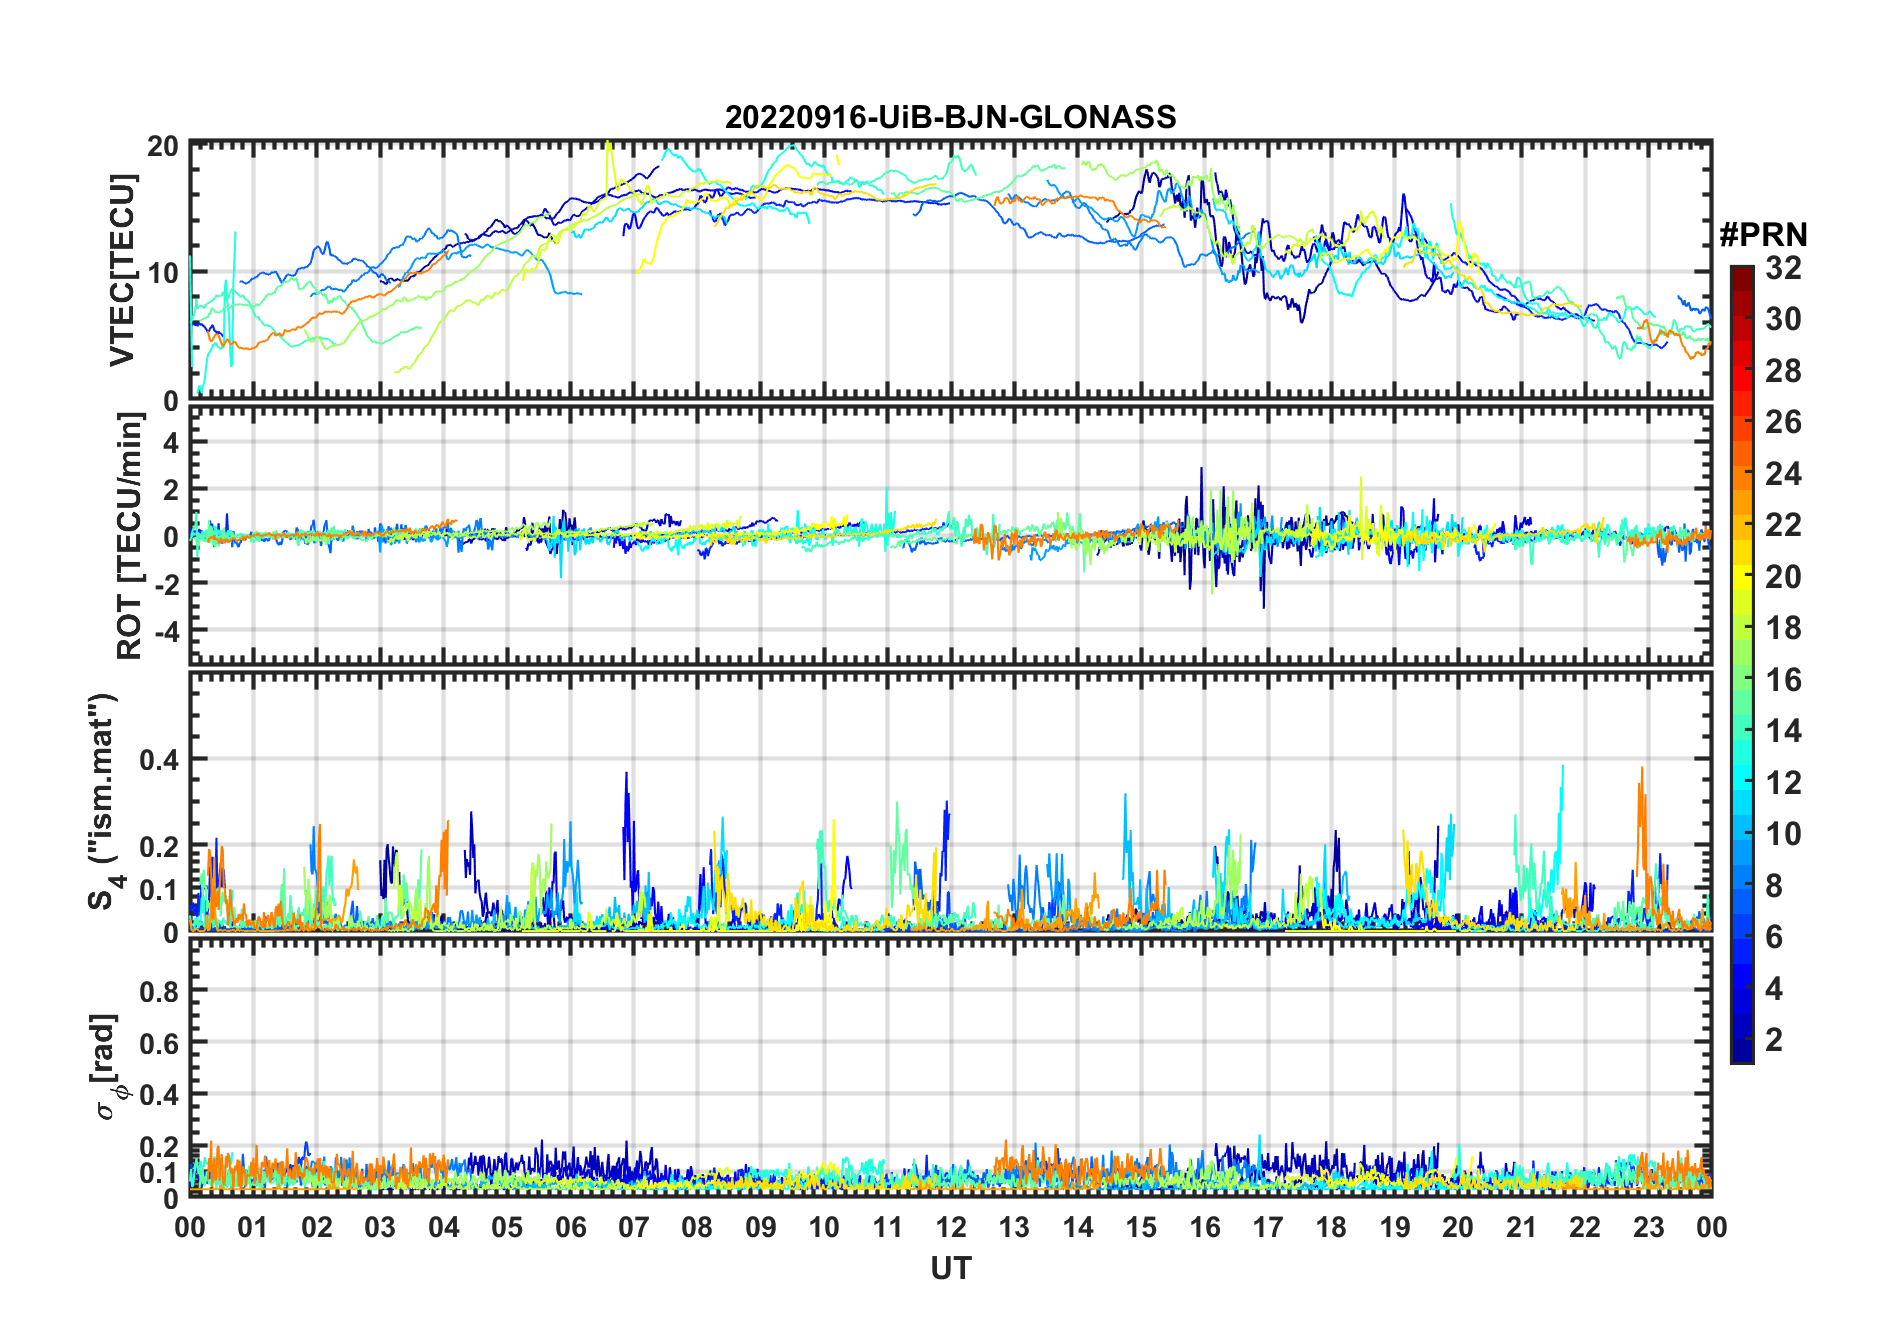Click the 20 tick label on the VTEC axis

pyautogui.click(x=163, y=147)
